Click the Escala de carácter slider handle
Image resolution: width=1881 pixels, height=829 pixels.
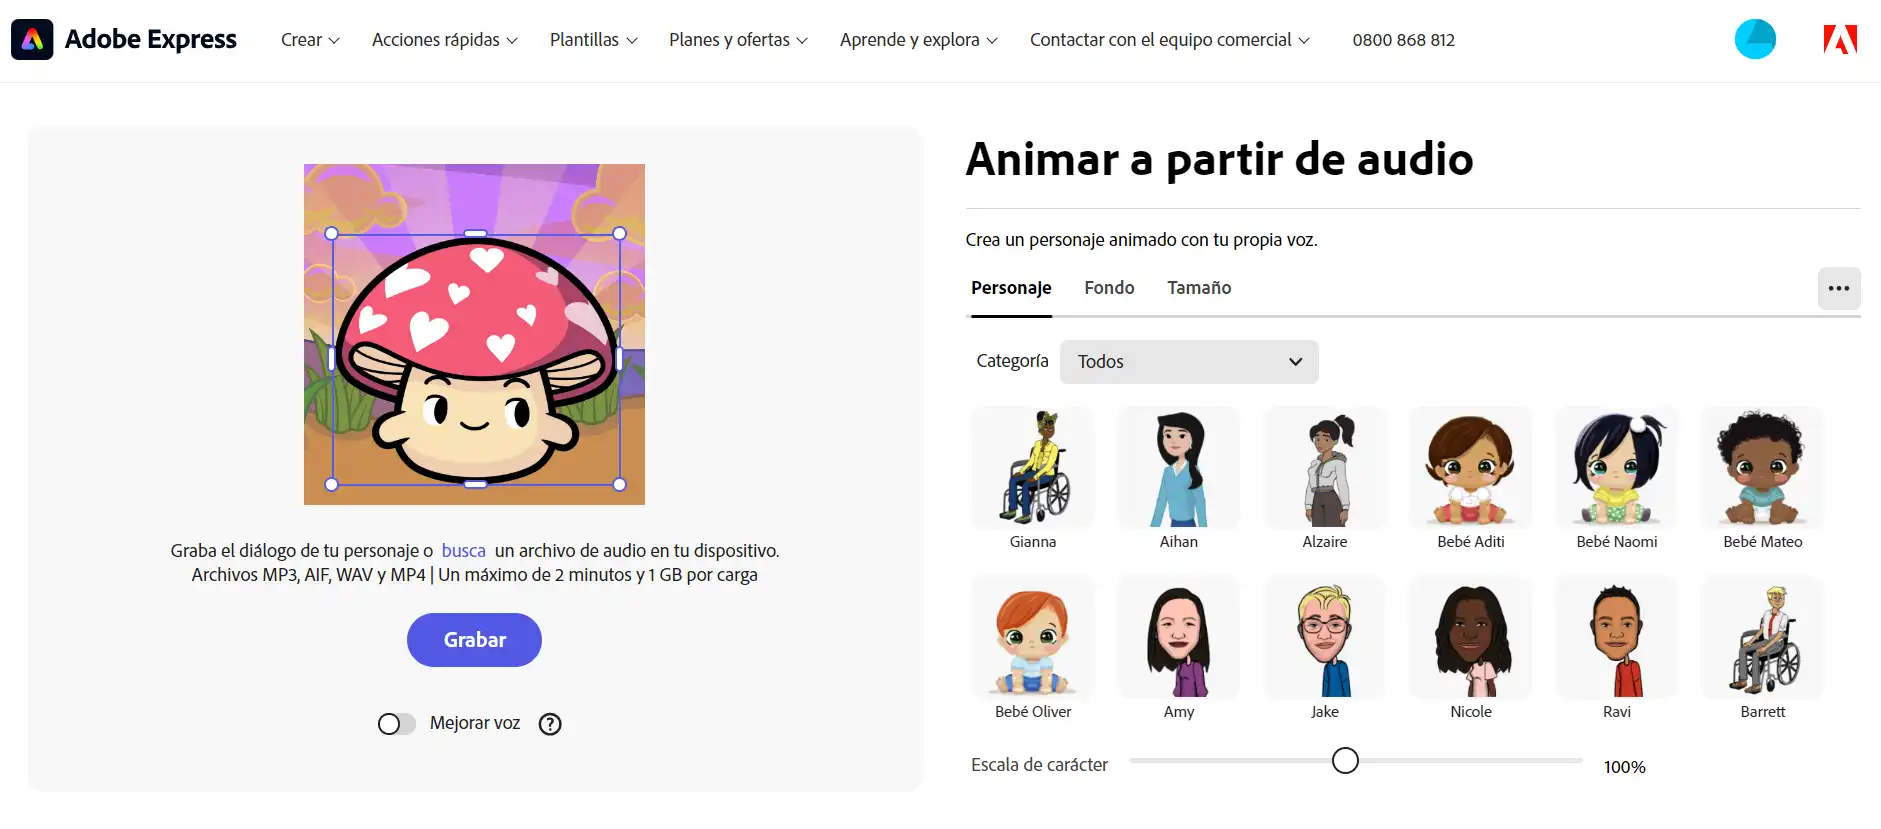(x=1346, y=761)
